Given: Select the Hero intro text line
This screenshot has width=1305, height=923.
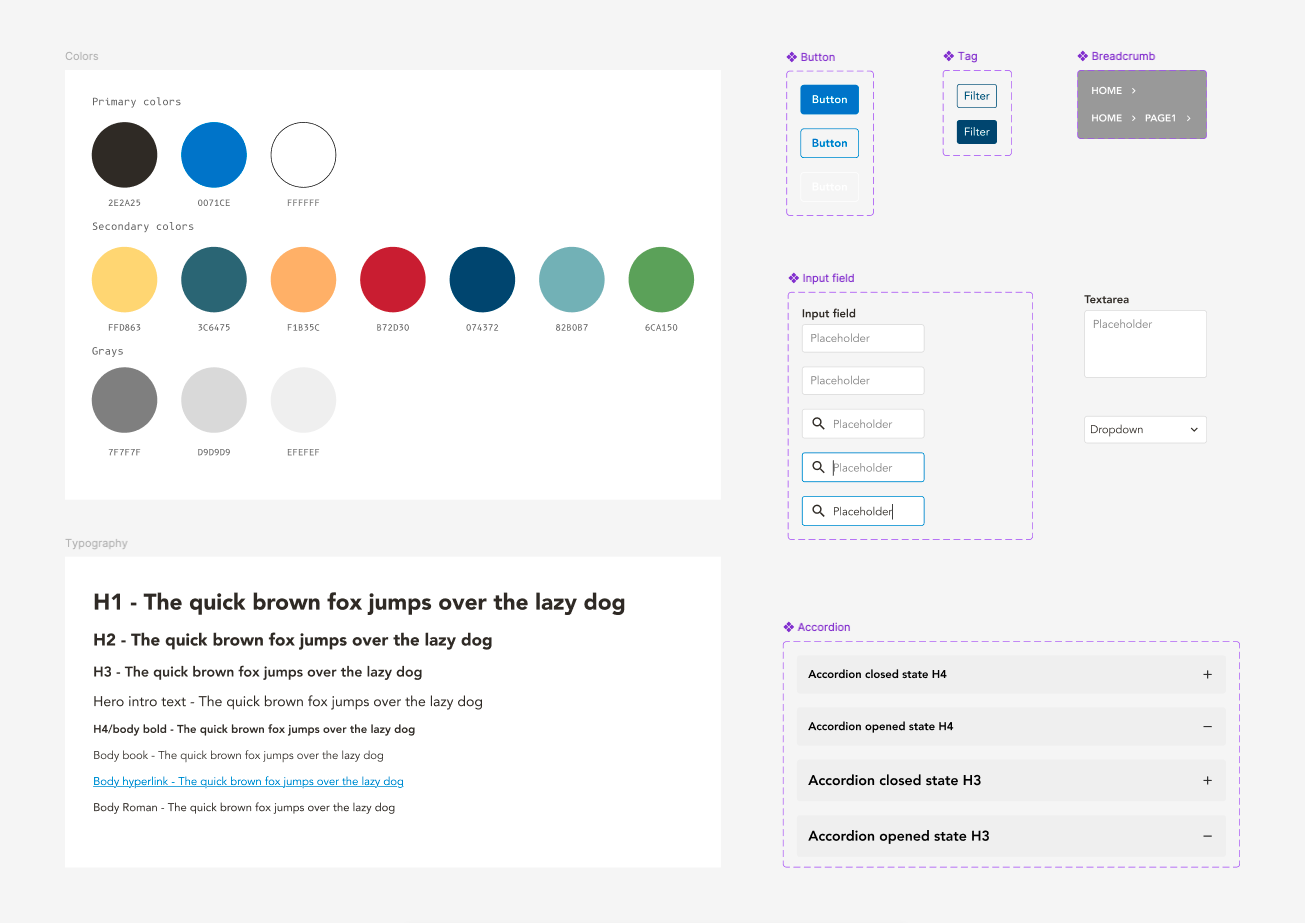Looking at the screenshot, I should (x=288, y=702).
